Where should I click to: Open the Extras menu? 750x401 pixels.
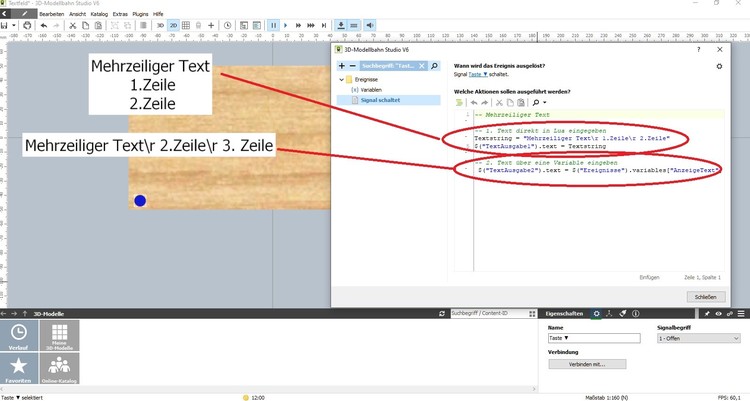[x=120, y=14]
